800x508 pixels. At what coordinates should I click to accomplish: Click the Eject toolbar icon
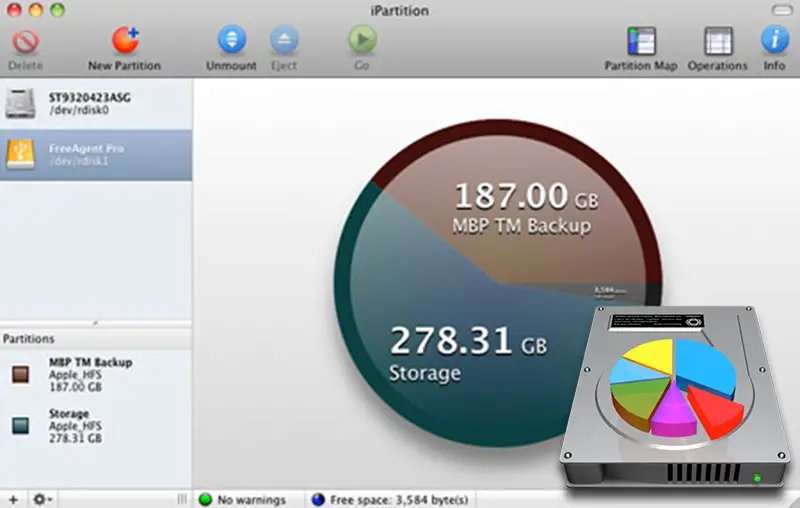(284, 40)
